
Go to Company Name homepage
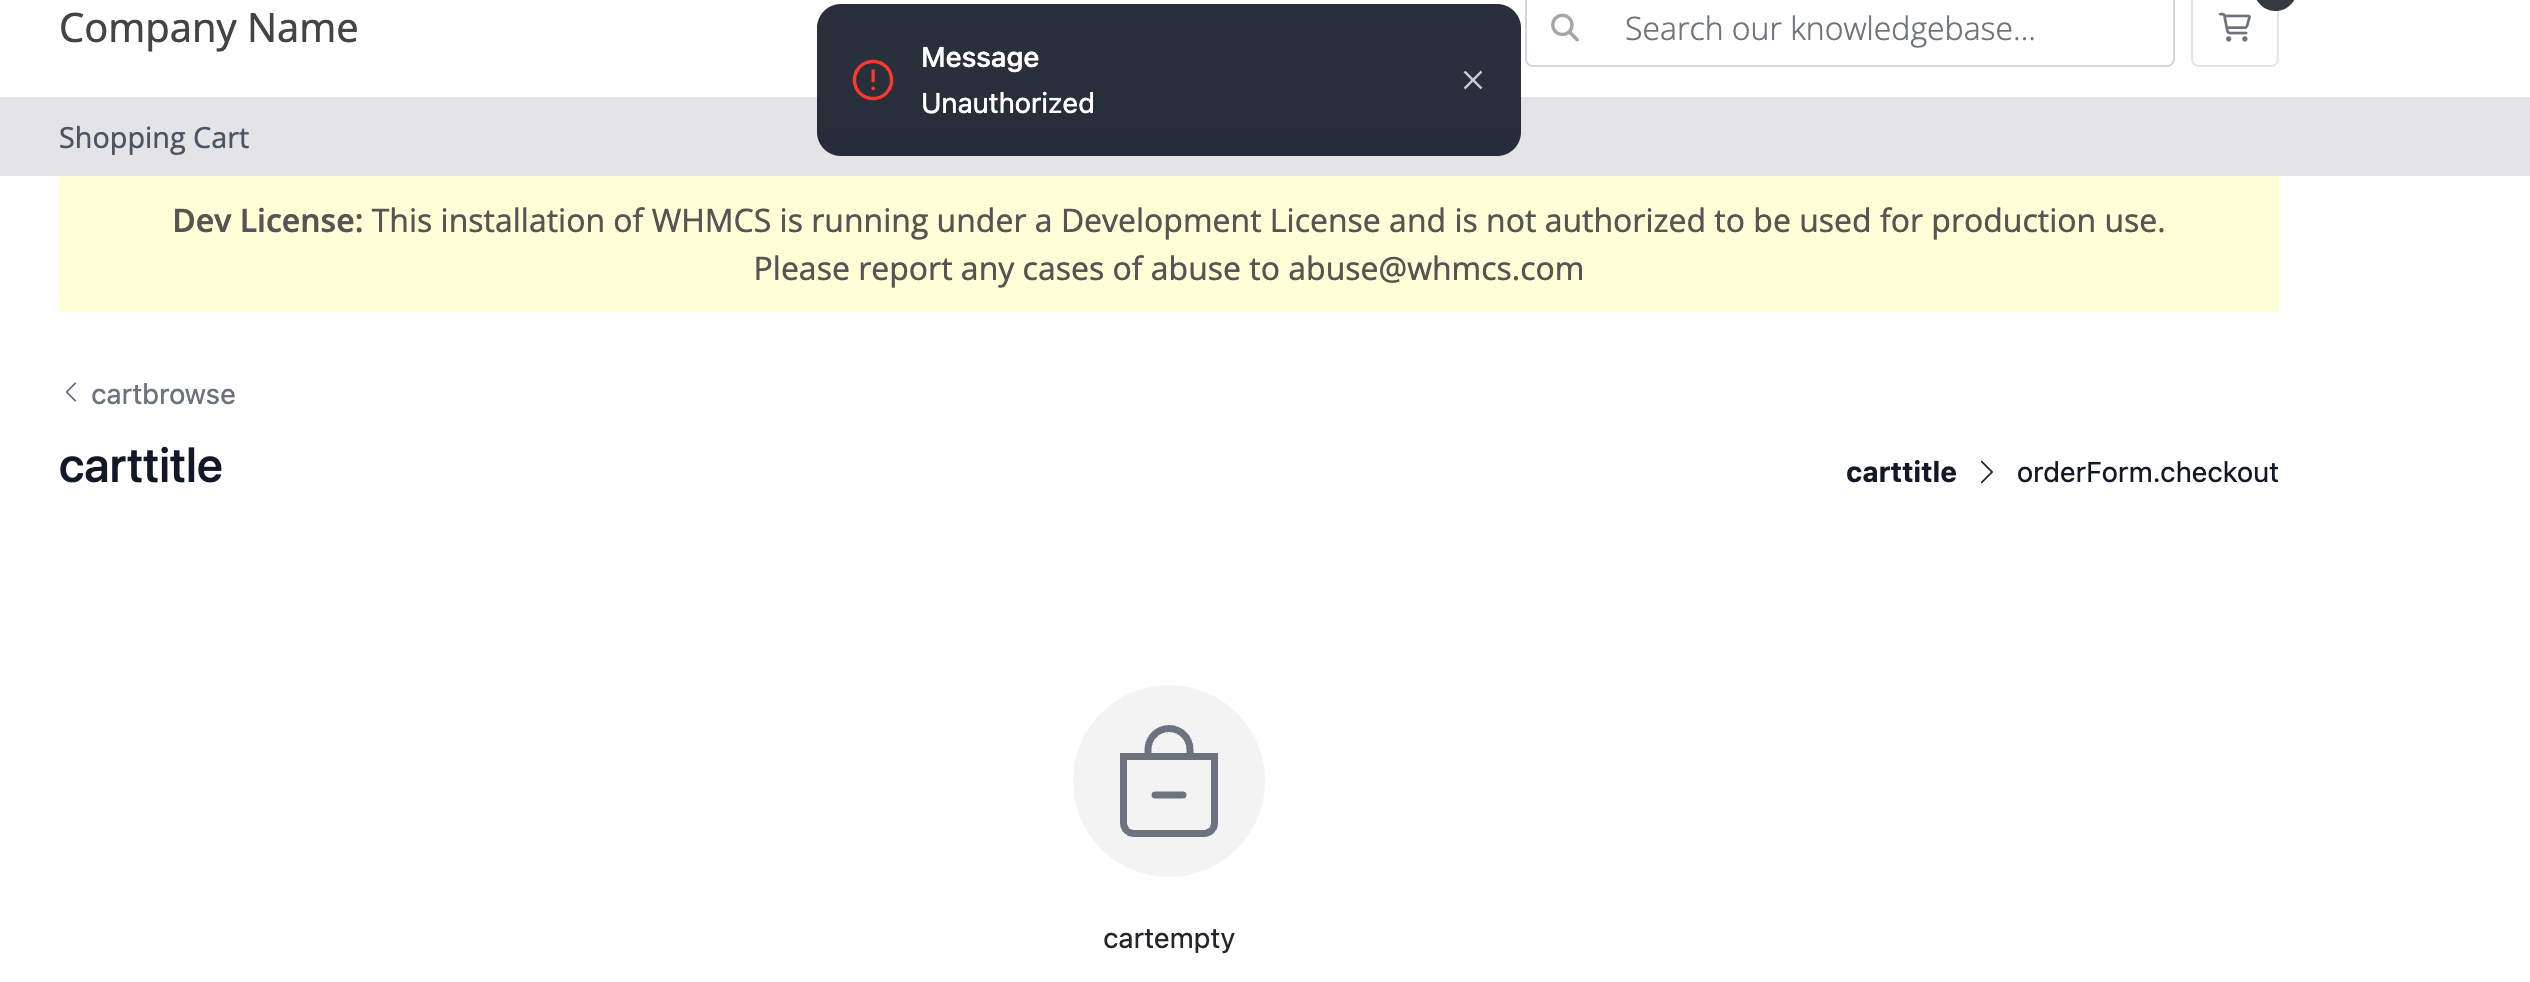tap(208, 29)
